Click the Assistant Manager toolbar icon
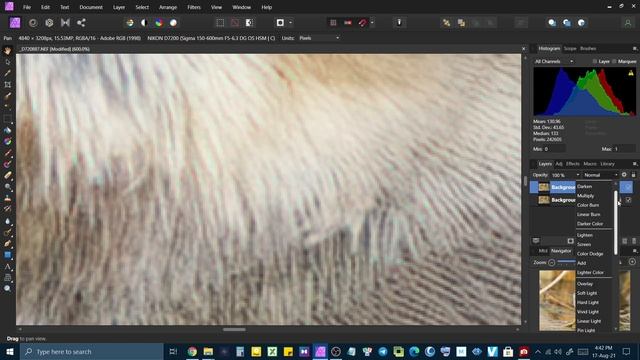The width and height of the screenshot is (640, 360). click(x=399, y=23)
